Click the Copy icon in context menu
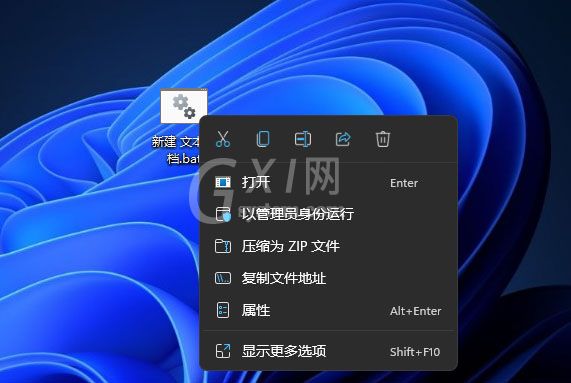Image resolution: width=571 pixels, height=383 pixels. [263, 139]
